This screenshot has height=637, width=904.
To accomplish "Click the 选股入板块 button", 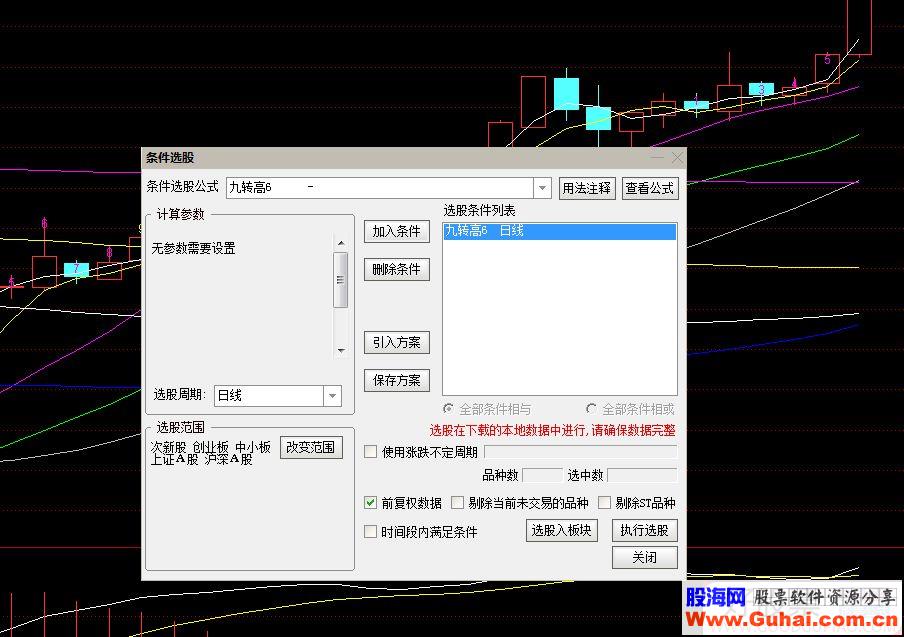I will (562, 530).
